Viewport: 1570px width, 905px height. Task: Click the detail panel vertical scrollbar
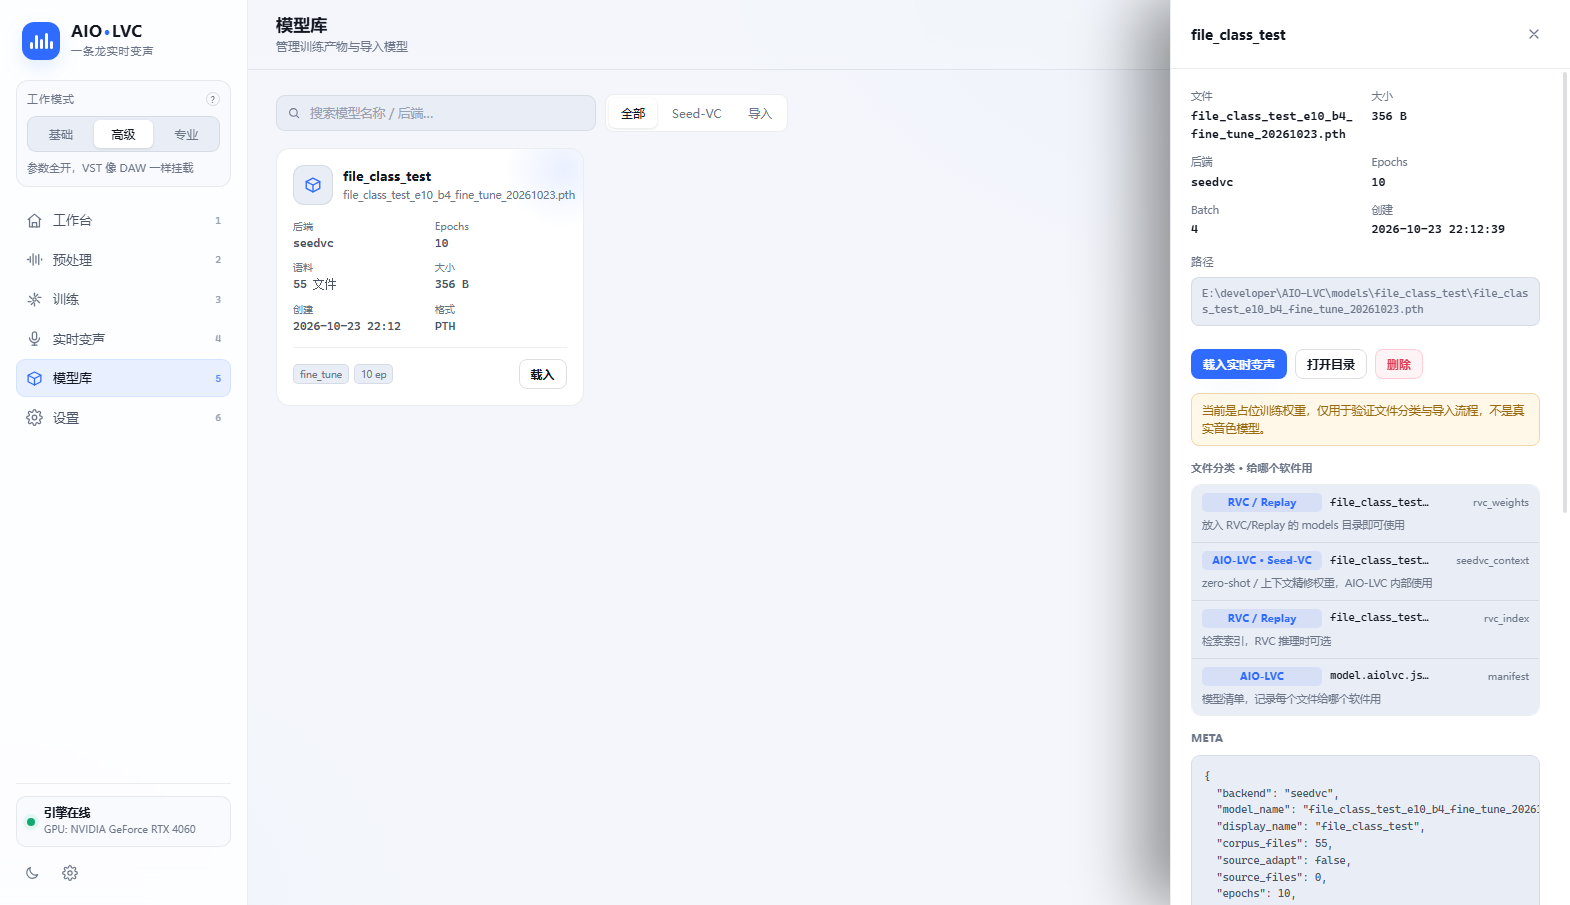pyautogui.click(x=1565, y=292)
